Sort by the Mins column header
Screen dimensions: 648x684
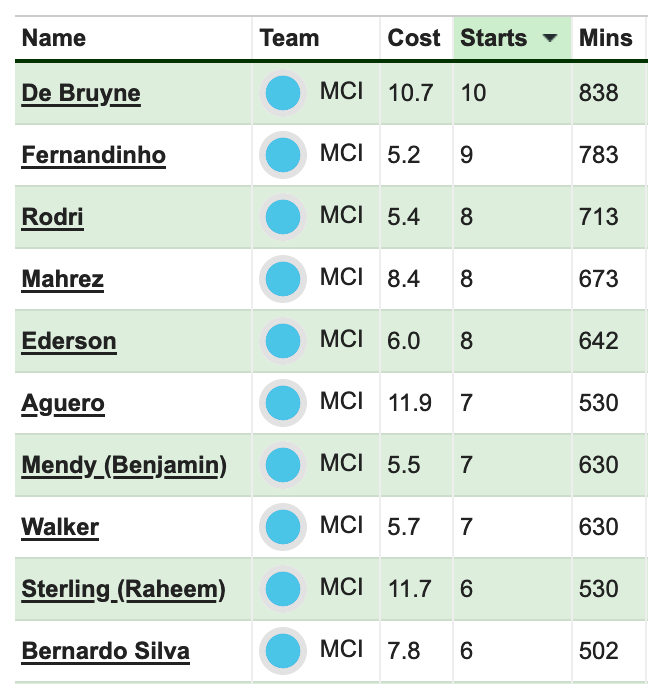(x=606, y=38)
